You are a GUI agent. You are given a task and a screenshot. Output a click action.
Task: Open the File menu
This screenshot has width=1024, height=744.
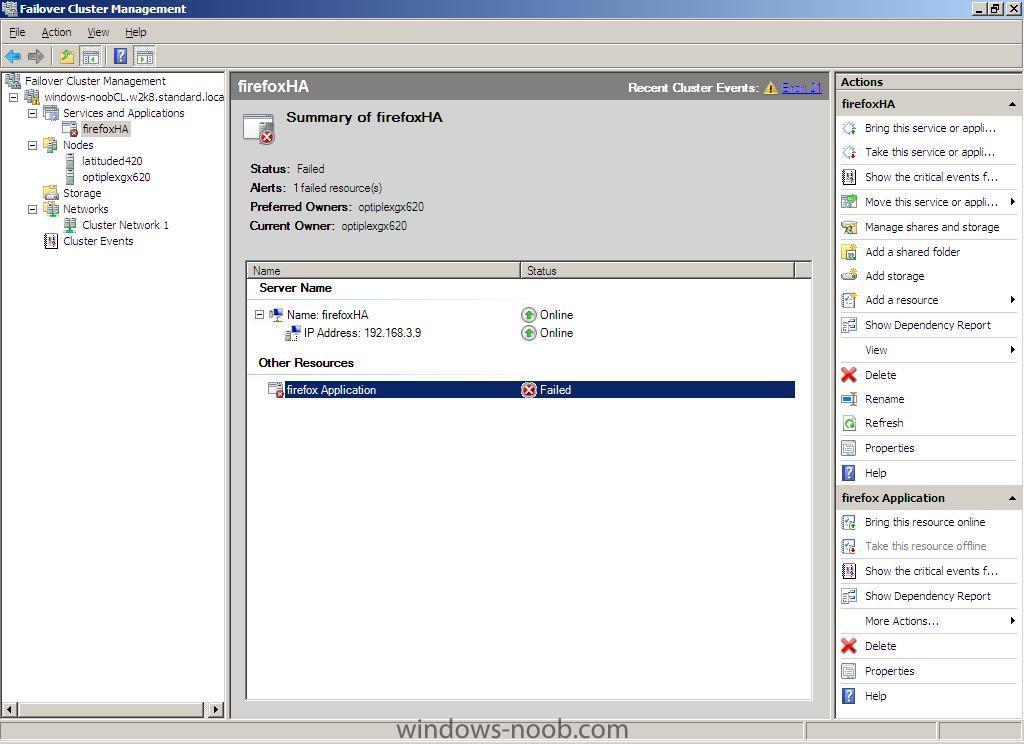(x=17, y=32)
